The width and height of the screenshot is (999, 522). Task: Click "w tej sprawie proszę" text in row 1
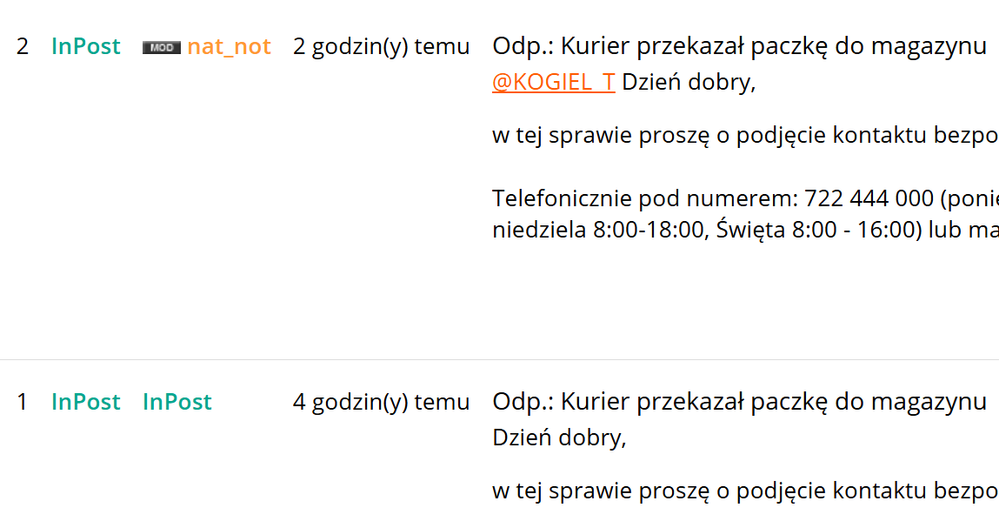click(x=601, y=491)
